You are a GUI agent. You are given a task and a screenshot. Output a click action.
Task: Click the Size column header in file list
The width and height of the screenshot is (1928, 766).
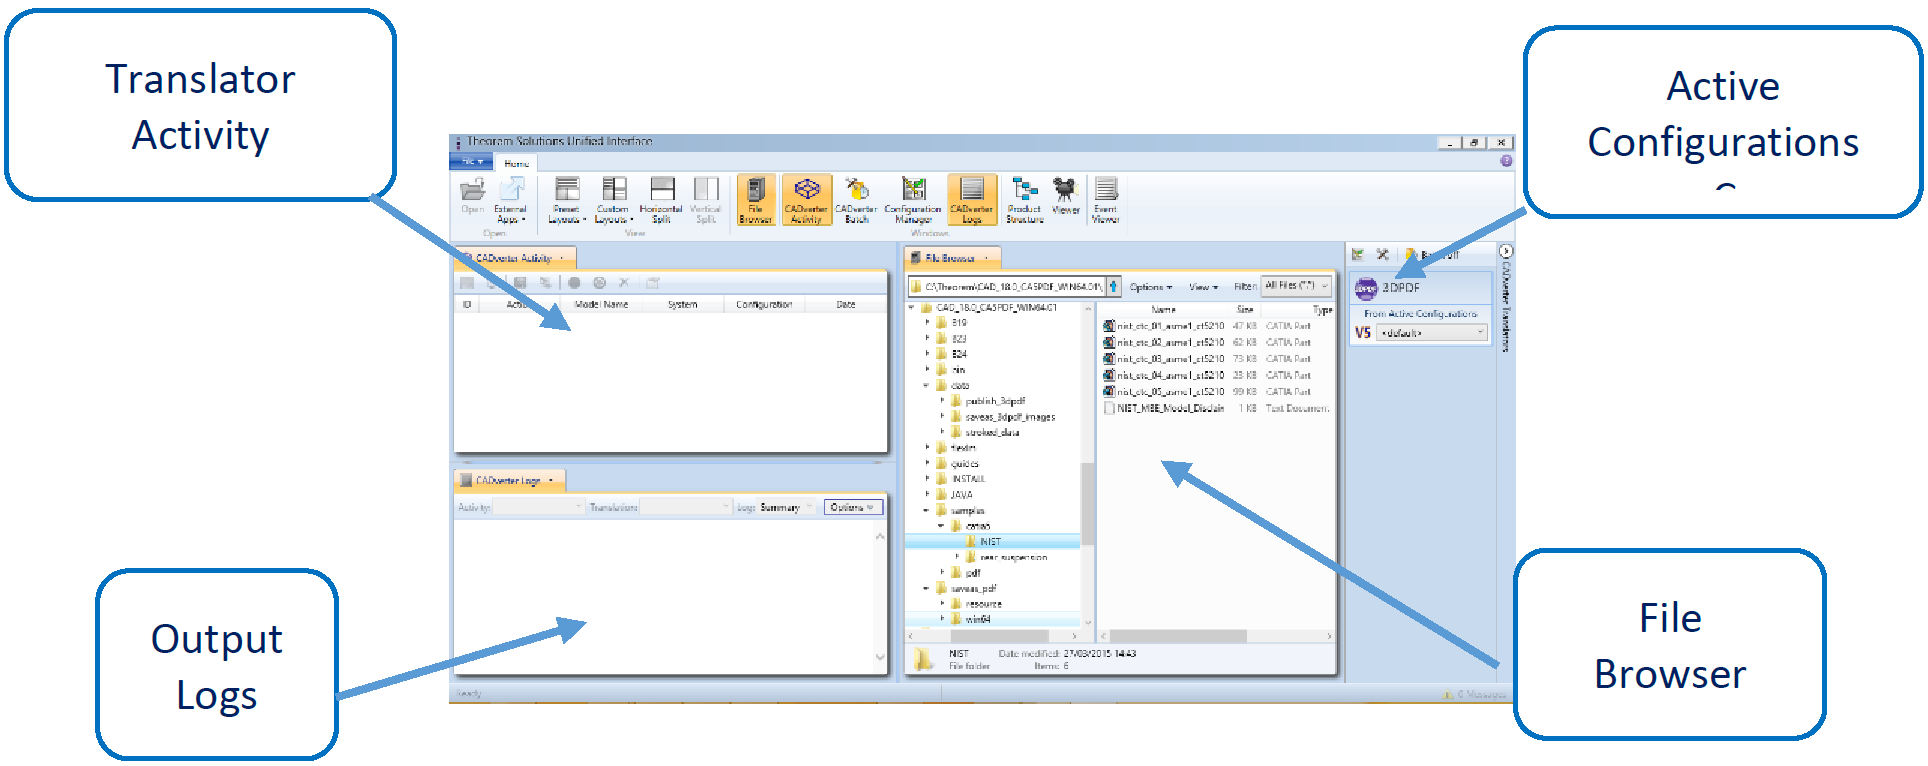click(1245, 310)
